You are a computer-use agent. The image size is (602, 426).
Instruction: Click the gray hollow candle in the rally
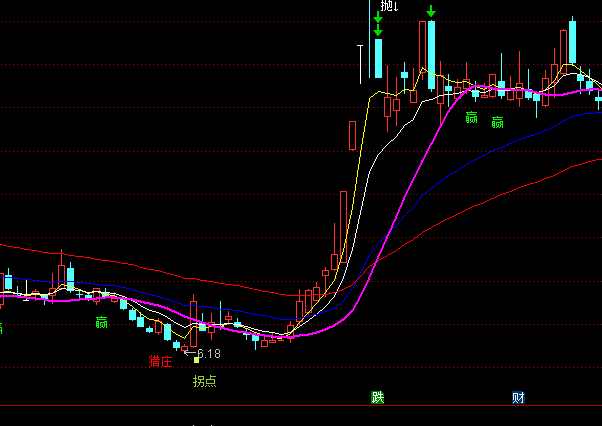353,134
